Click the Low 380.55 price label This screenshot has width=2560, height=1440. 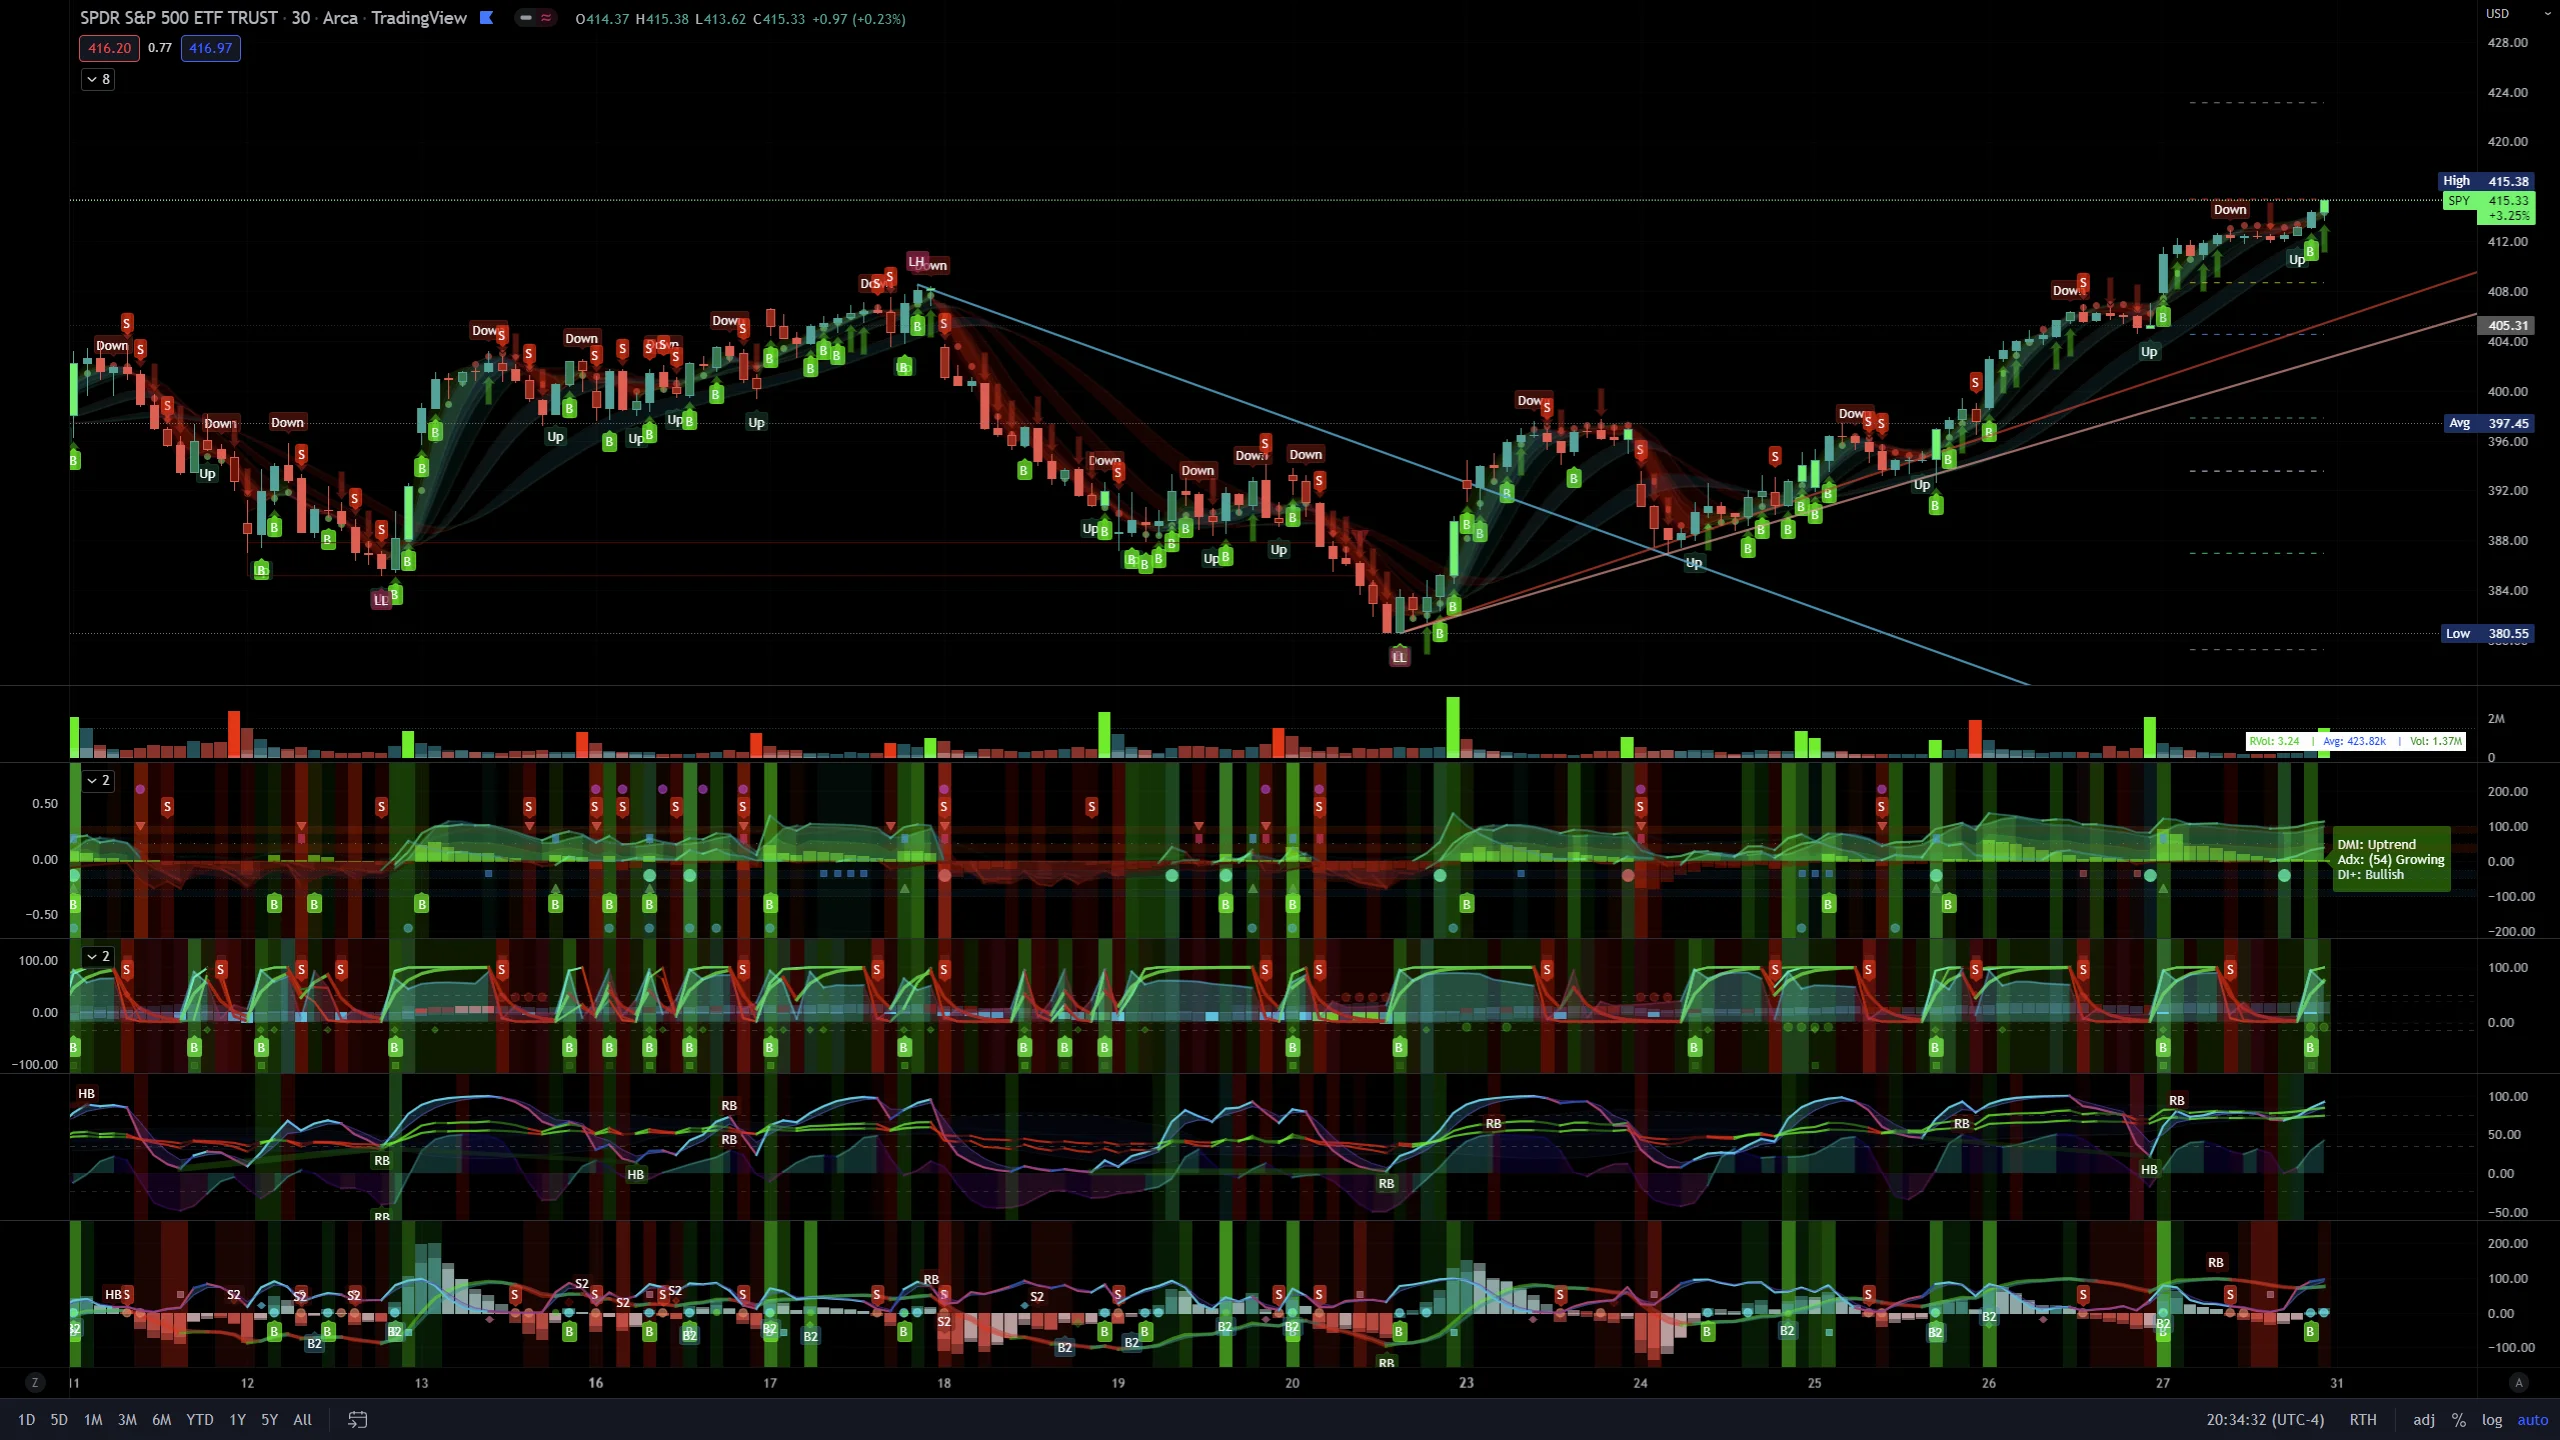click(x=2486, y=633)
